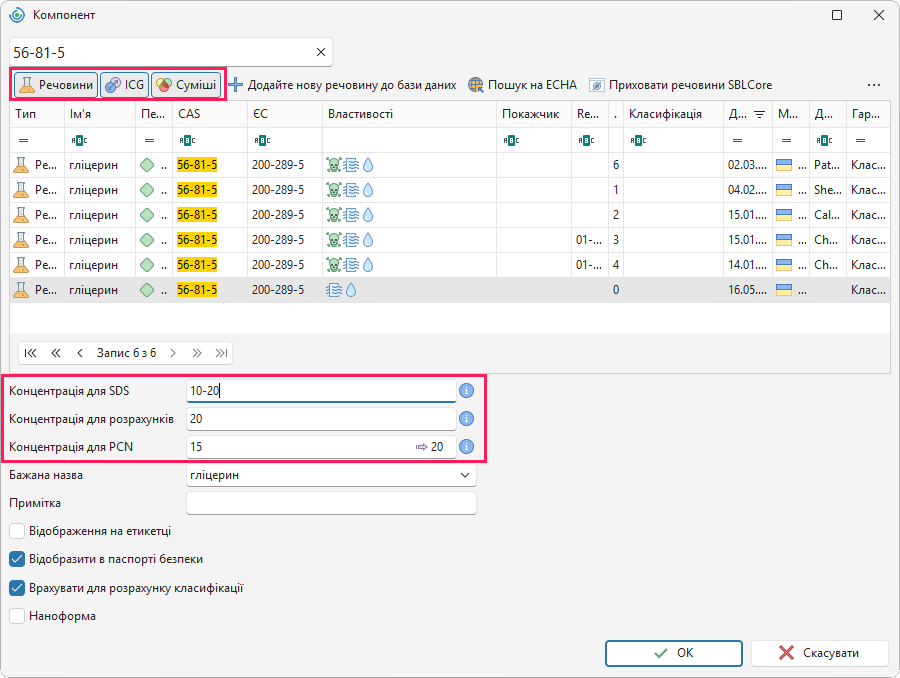Open the ЄС column filter operator
Image resolution: width=900 pixels, height=678 pixels.
click(262, 141)
